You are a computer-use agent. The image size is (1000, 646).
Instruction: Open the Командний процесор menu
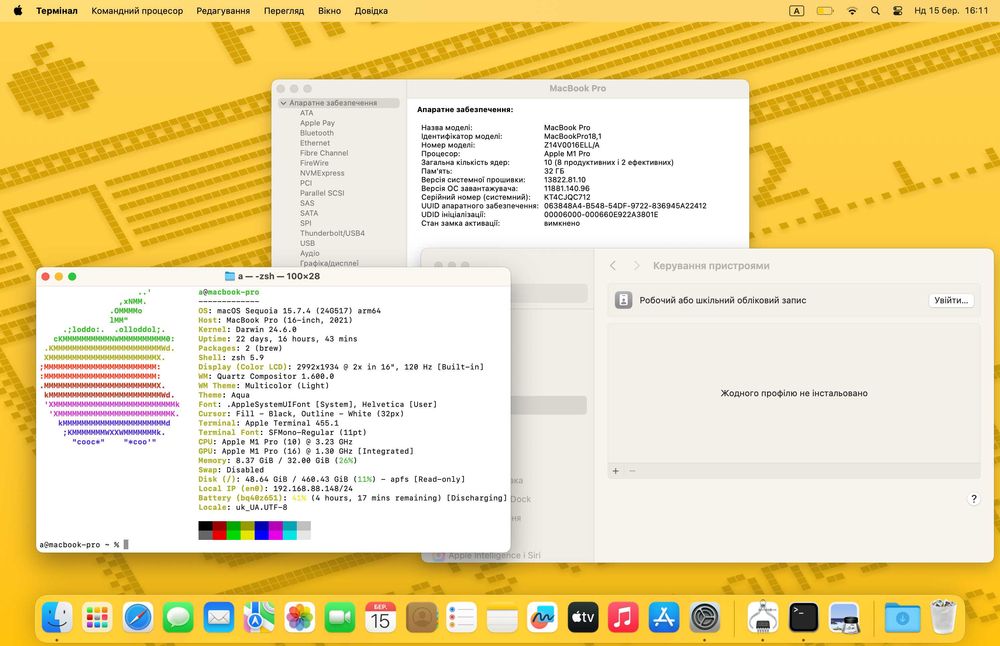click(137, 11)
